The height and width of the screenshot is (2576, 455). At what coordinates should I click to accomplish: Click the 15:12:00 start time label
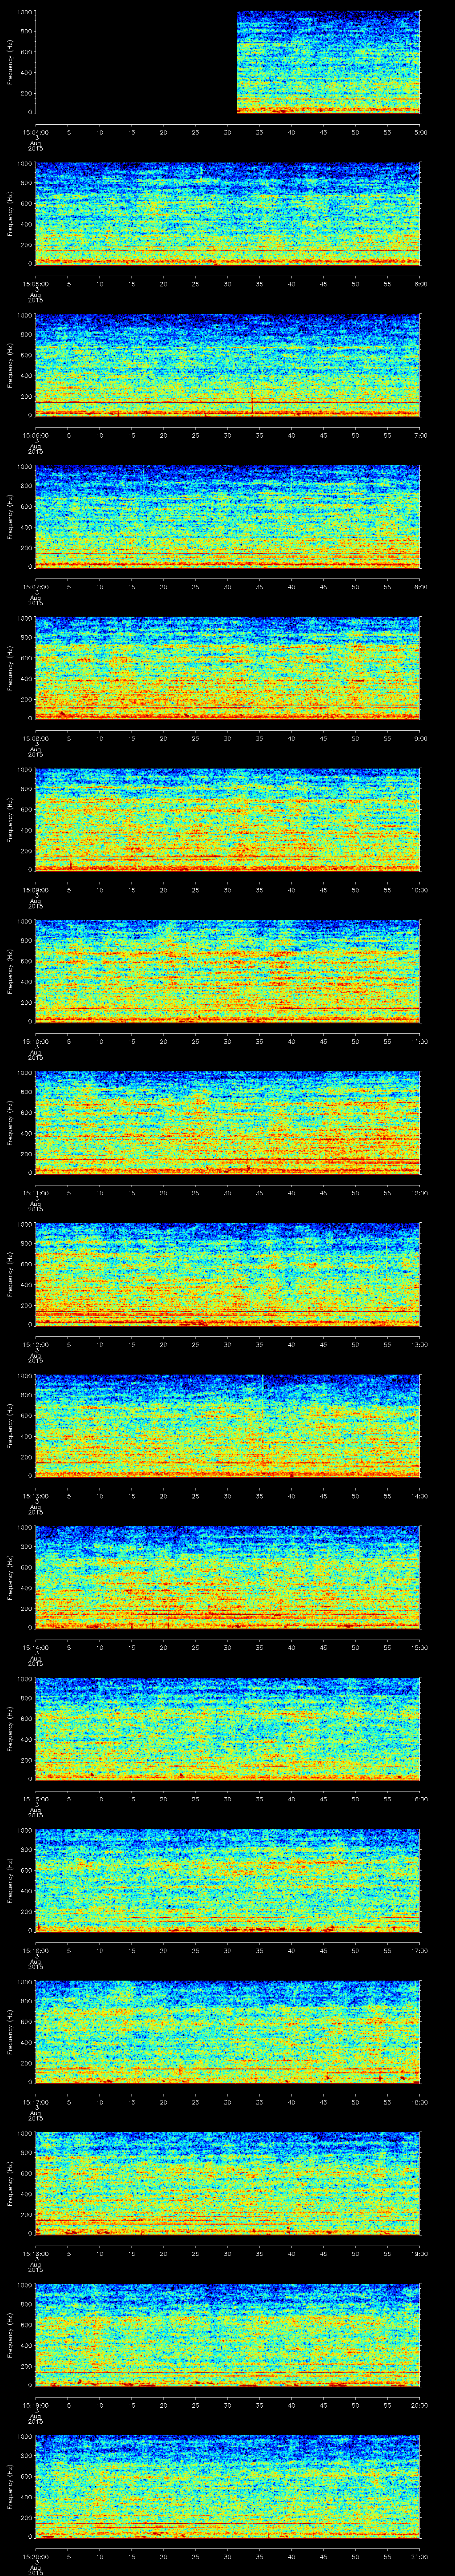pyautogui.click(x=35, y=1344)
